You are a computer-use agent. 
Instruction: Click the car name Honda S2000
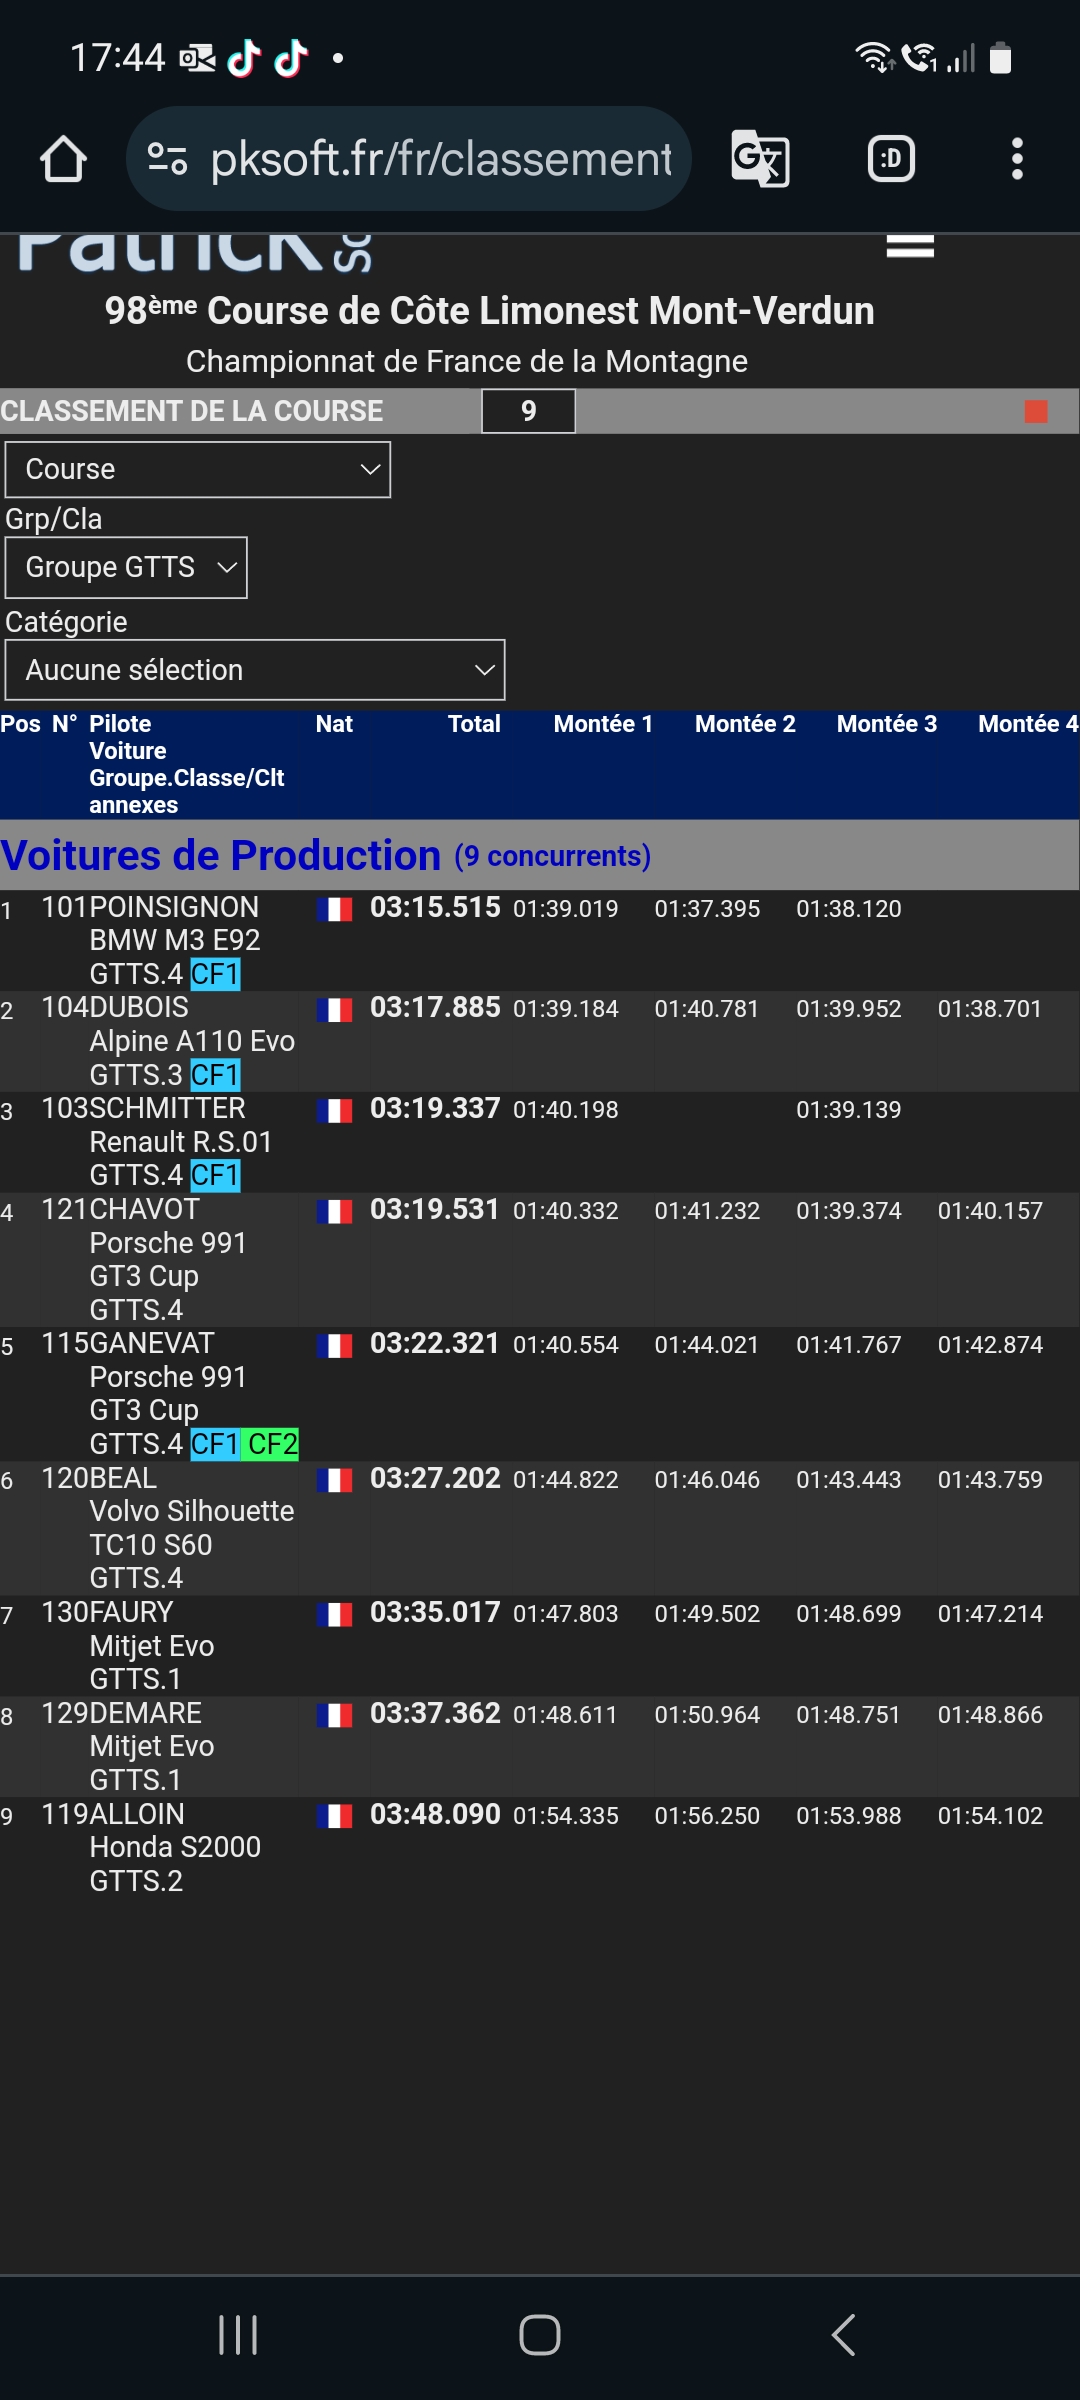click(x=175, y=1848)
